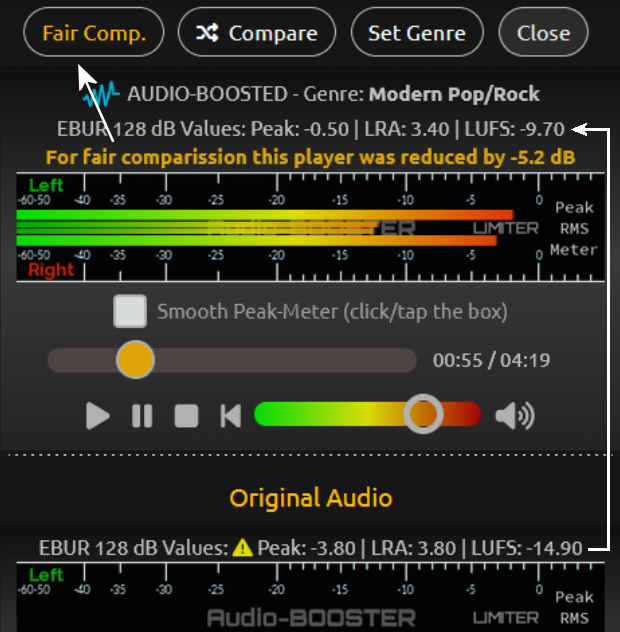The image size is (620, 632).
Task: Stop the audio-boosted playback
Action: point(186,416)
